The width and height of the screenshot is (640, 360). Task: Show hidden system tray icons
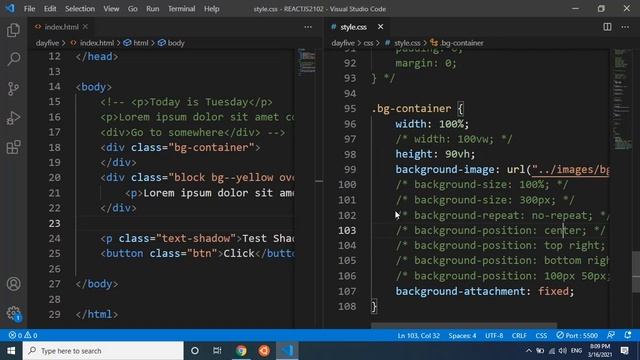click(x=529, y=351)
